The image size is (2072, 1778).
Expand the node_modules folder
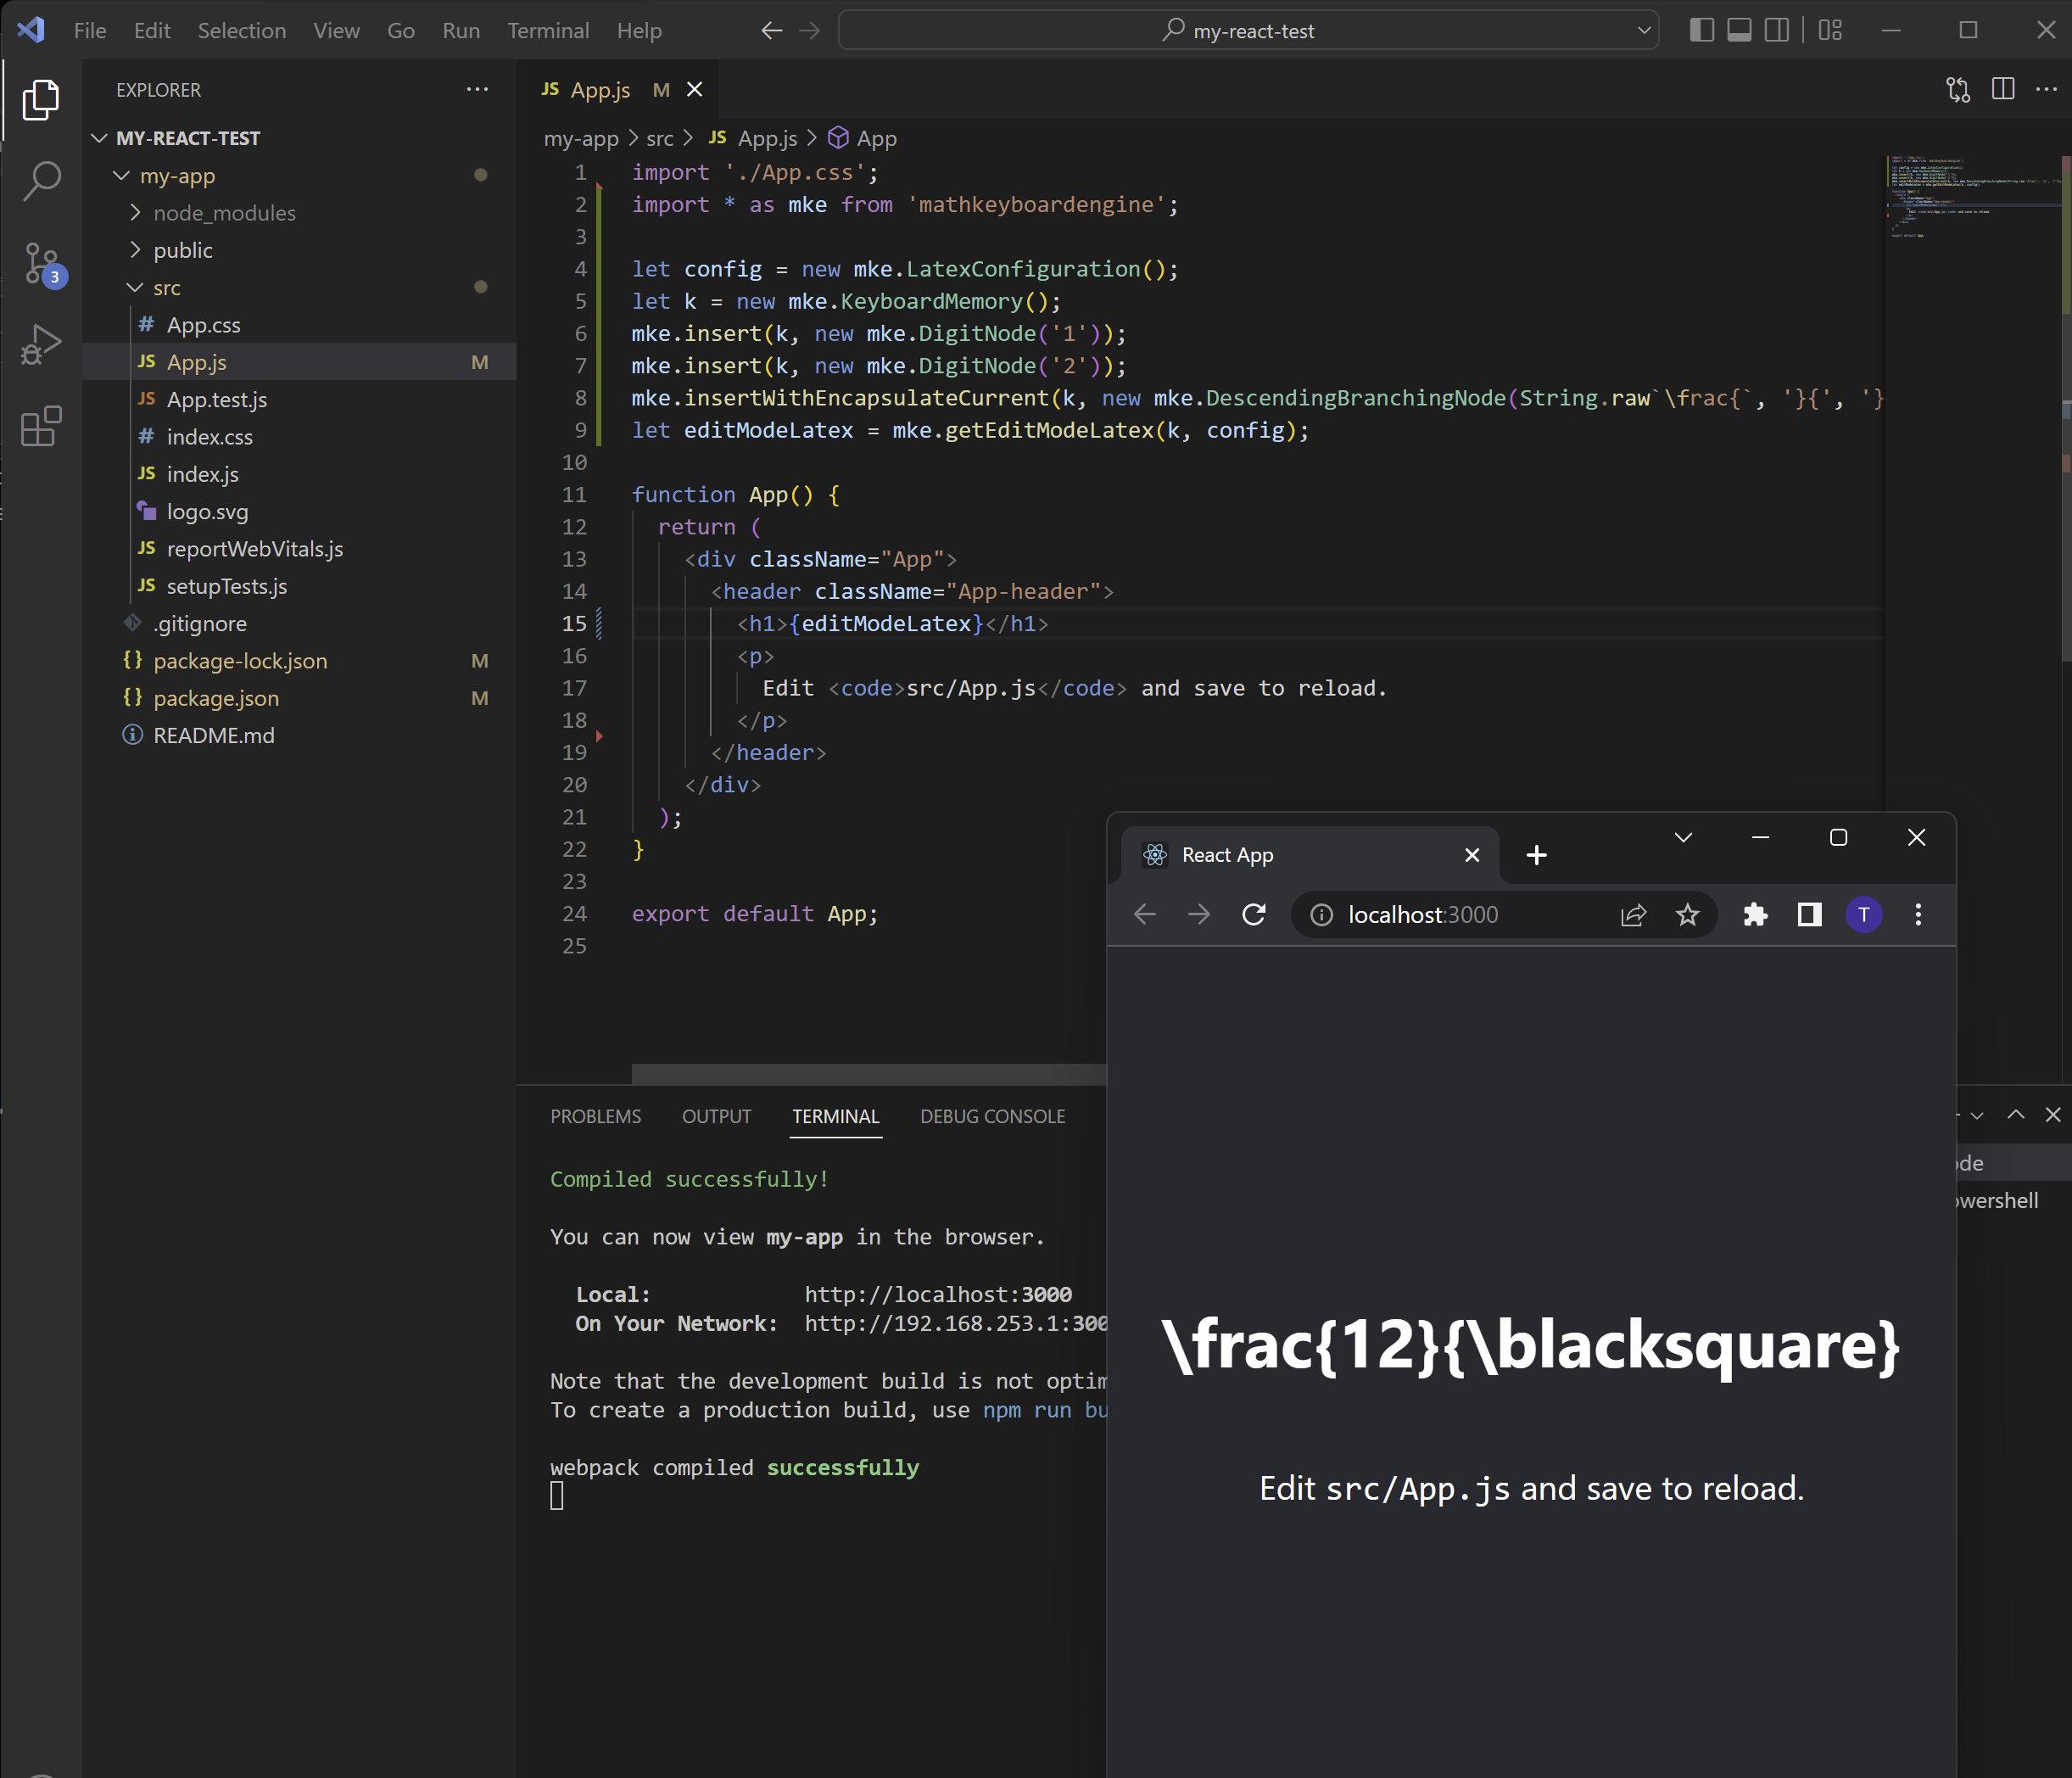pyautogui.click(x=224, y=213)
